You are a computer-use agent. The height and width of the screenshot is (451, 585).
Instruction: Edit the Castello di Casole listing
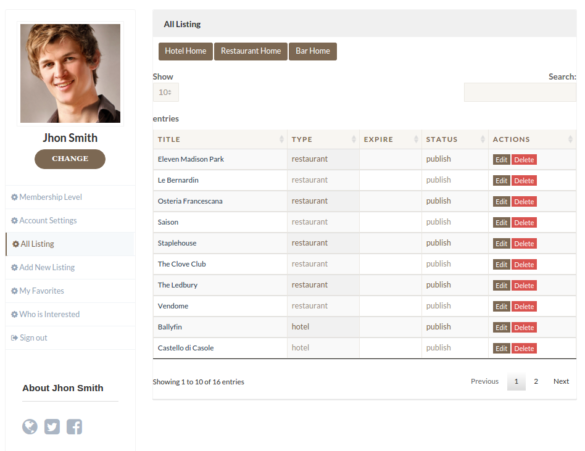pyautogui.click(x=501, y=348)
